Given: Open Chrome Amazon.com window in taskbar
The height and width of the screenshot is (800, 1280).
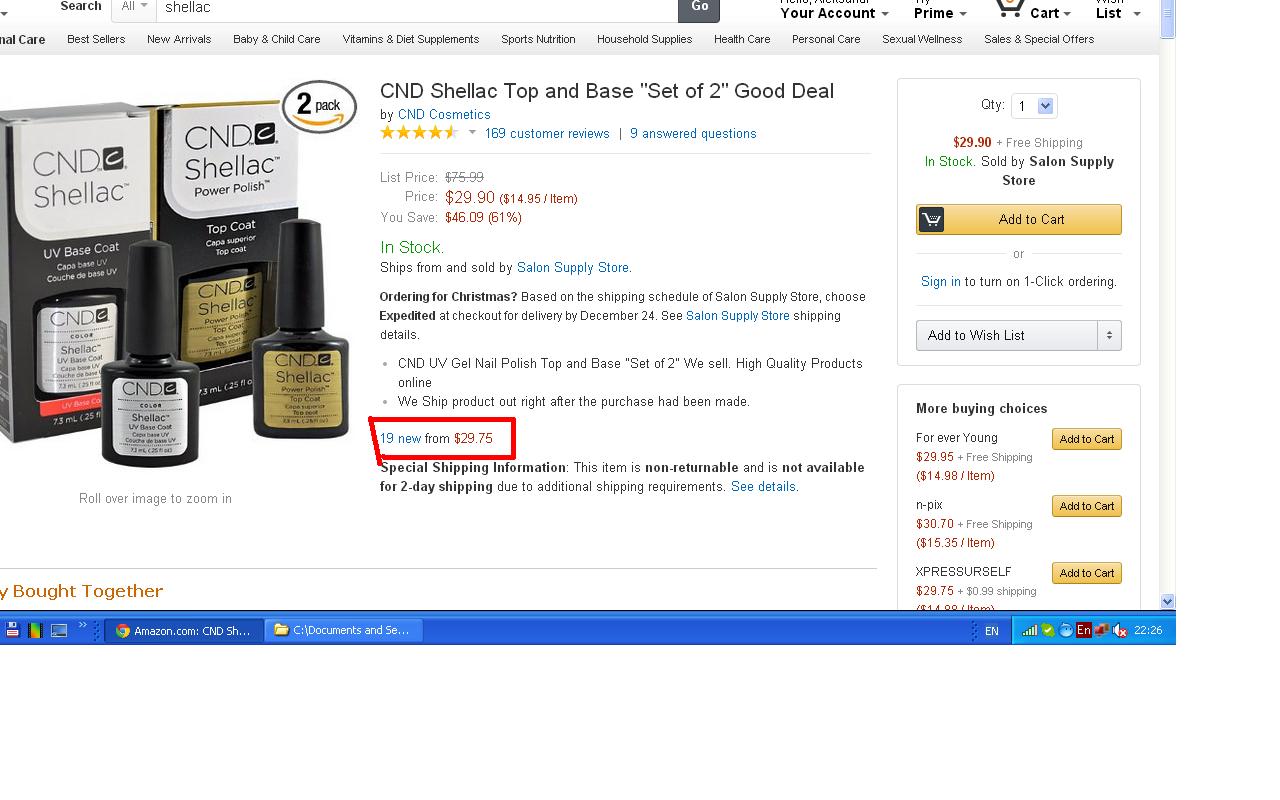Looking at the screenshot, I should pyautogui.click(x=184, y=630).
